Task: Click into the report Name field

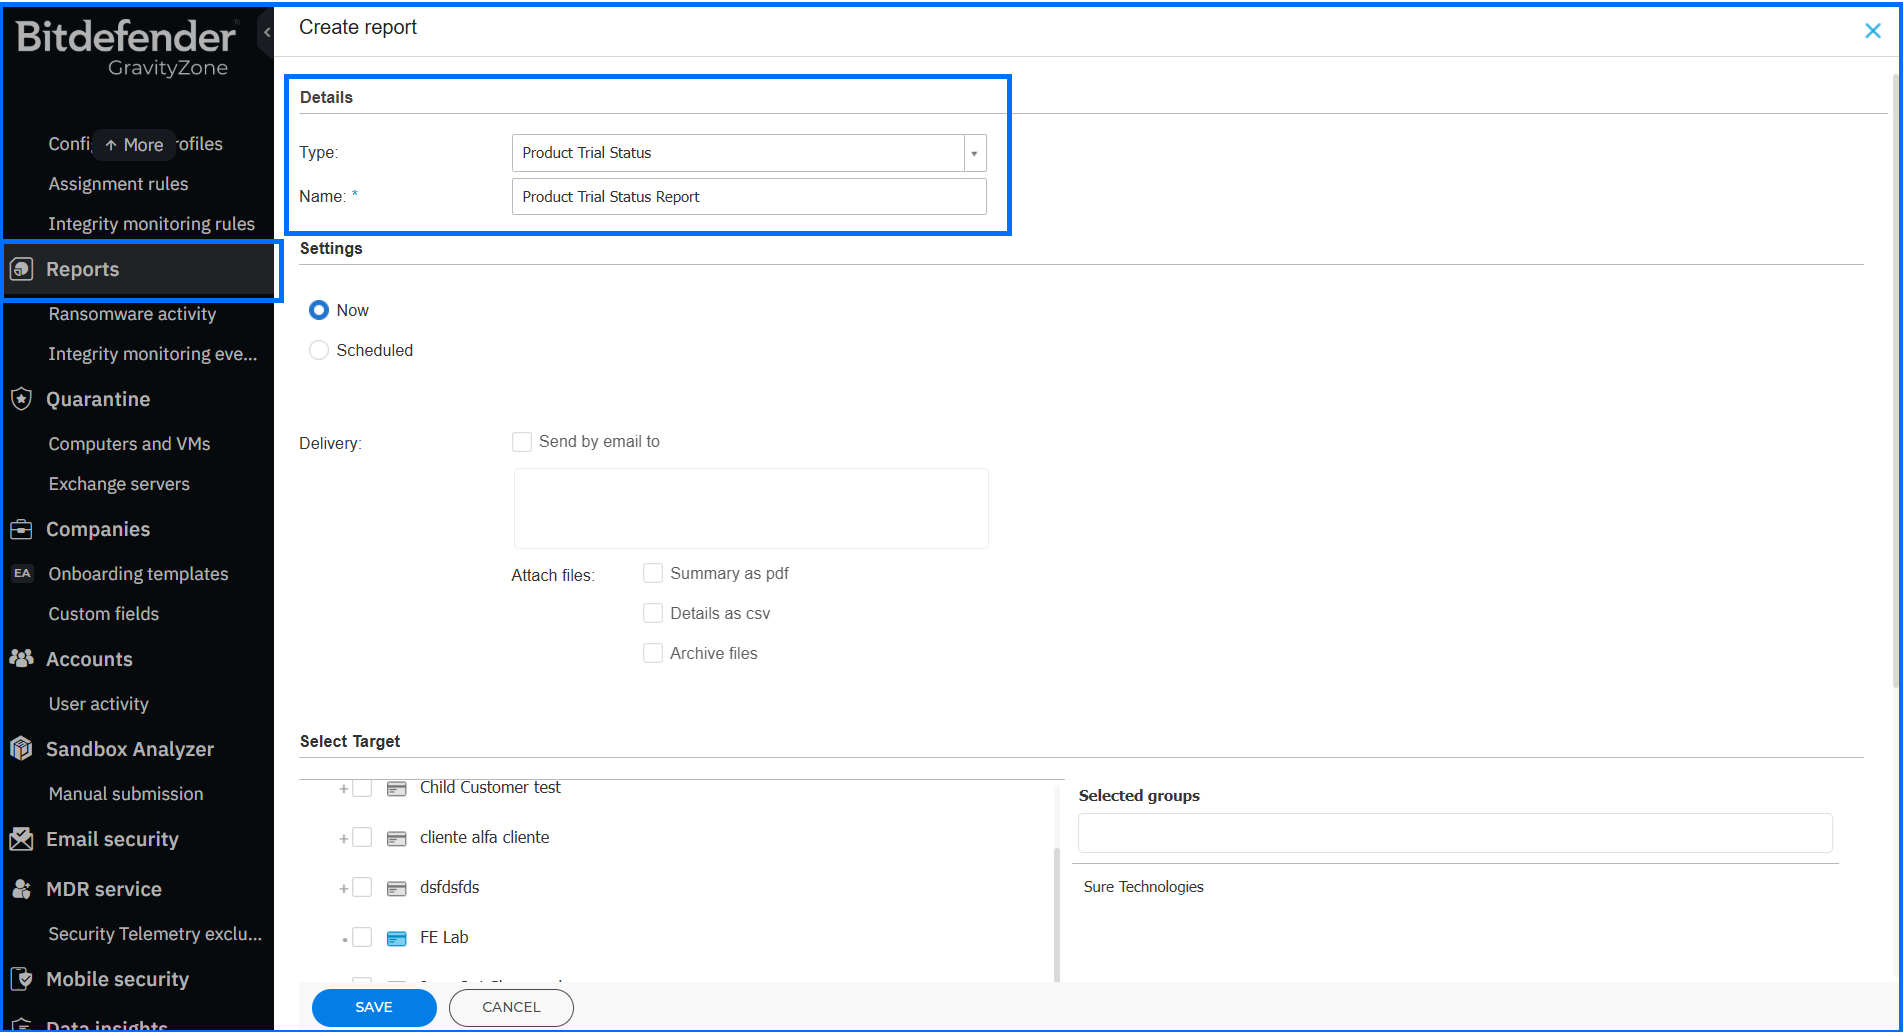Action: tap(749, 197)
